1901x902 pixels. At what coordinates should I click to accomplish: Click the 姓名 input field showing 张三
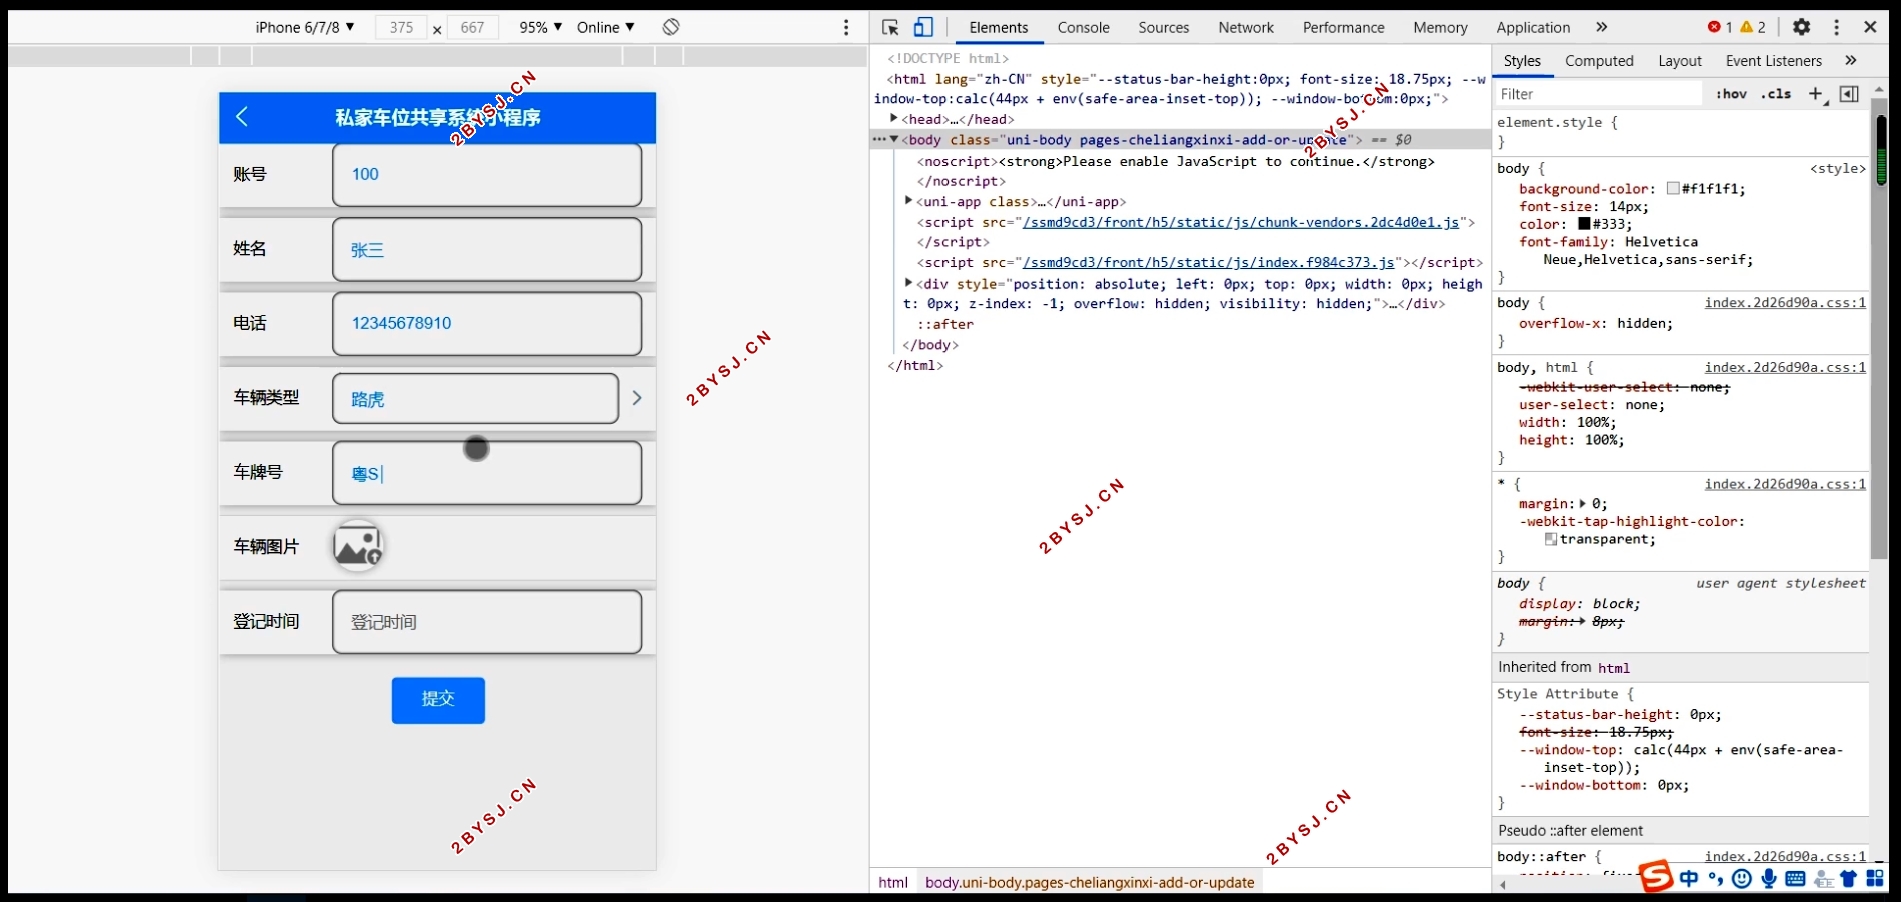pyautogui.click(x=487, y=250)
